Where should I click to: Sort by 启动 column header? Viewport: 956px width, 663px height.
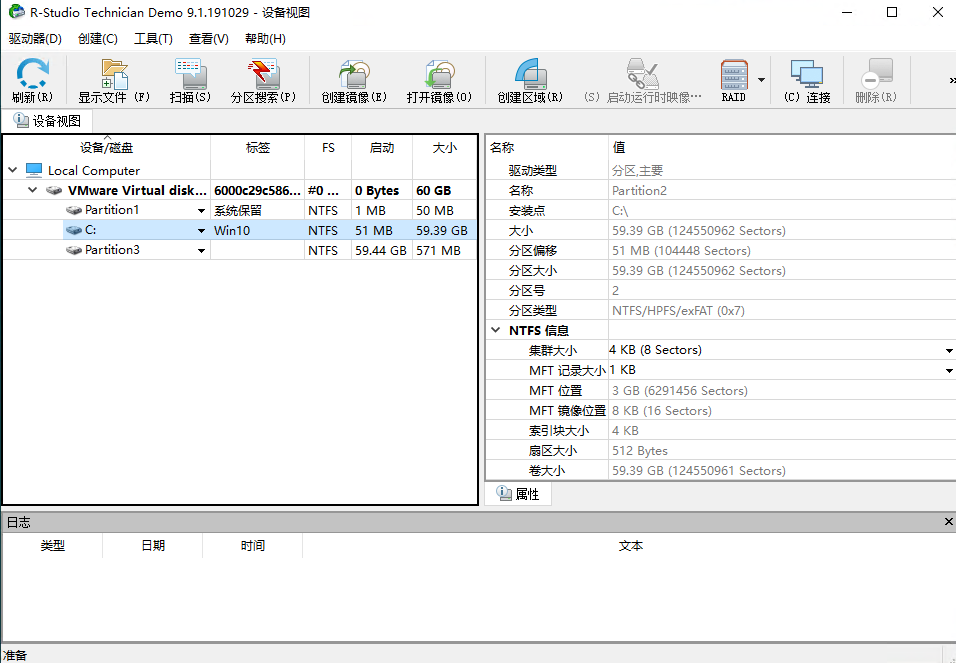(x=382, y=148)
